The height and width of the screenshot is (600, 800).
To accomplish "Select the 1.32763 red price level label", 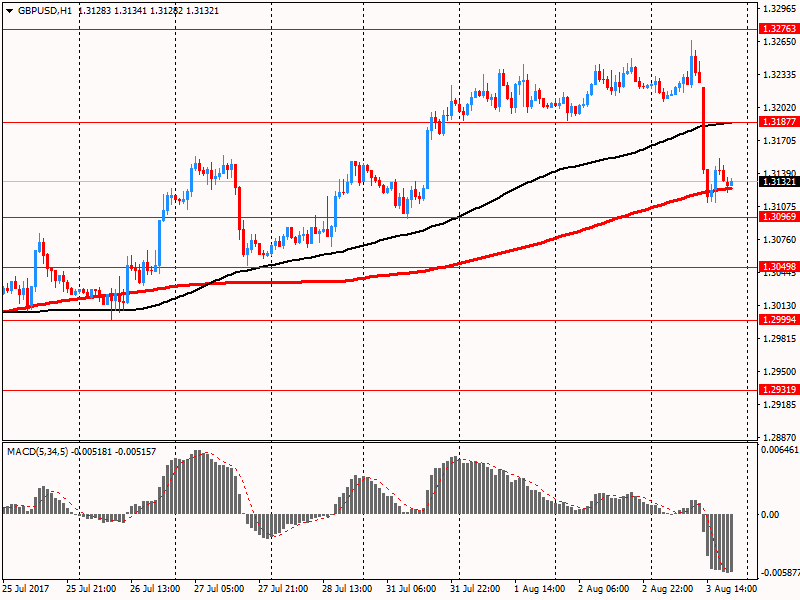I will click(779, 29).
